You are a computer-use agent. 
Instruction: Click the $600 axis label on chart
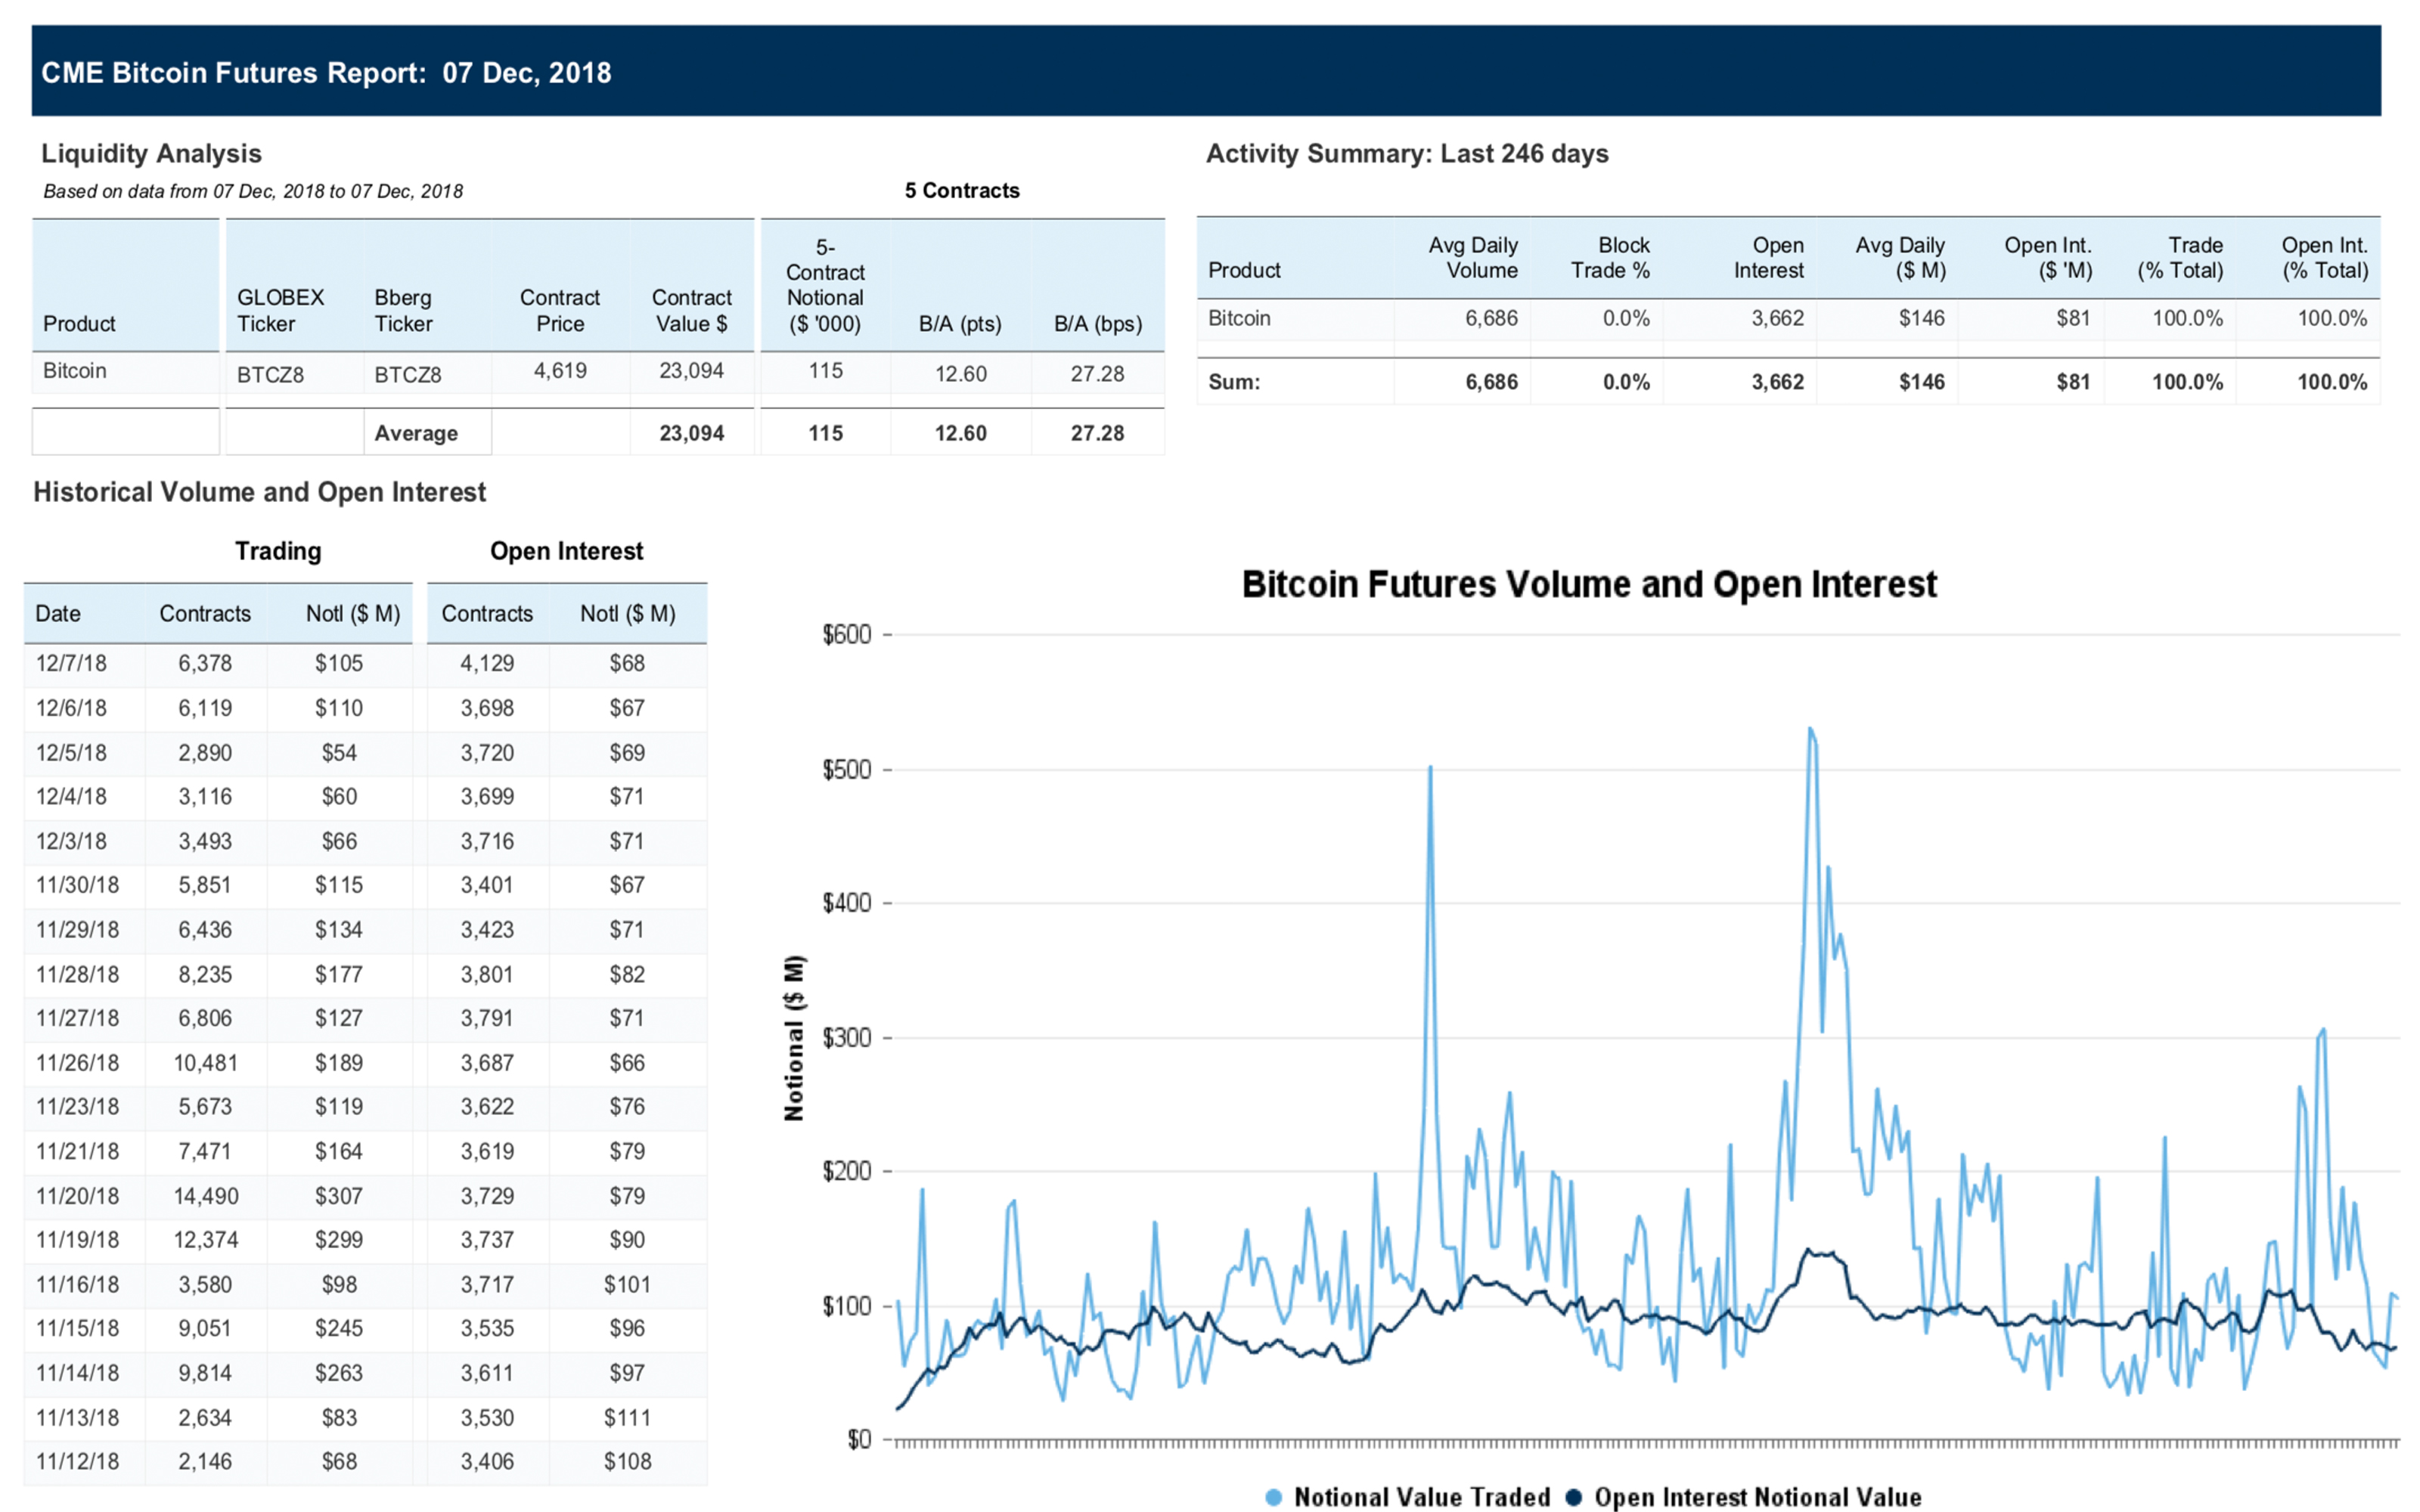coord(846,635)
